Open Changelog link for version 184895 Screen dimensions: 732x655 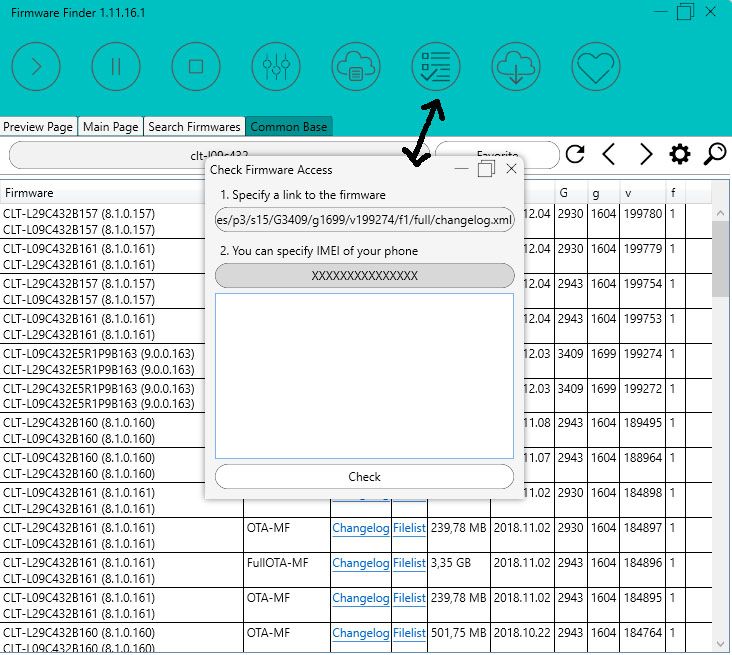coord(360,598)
